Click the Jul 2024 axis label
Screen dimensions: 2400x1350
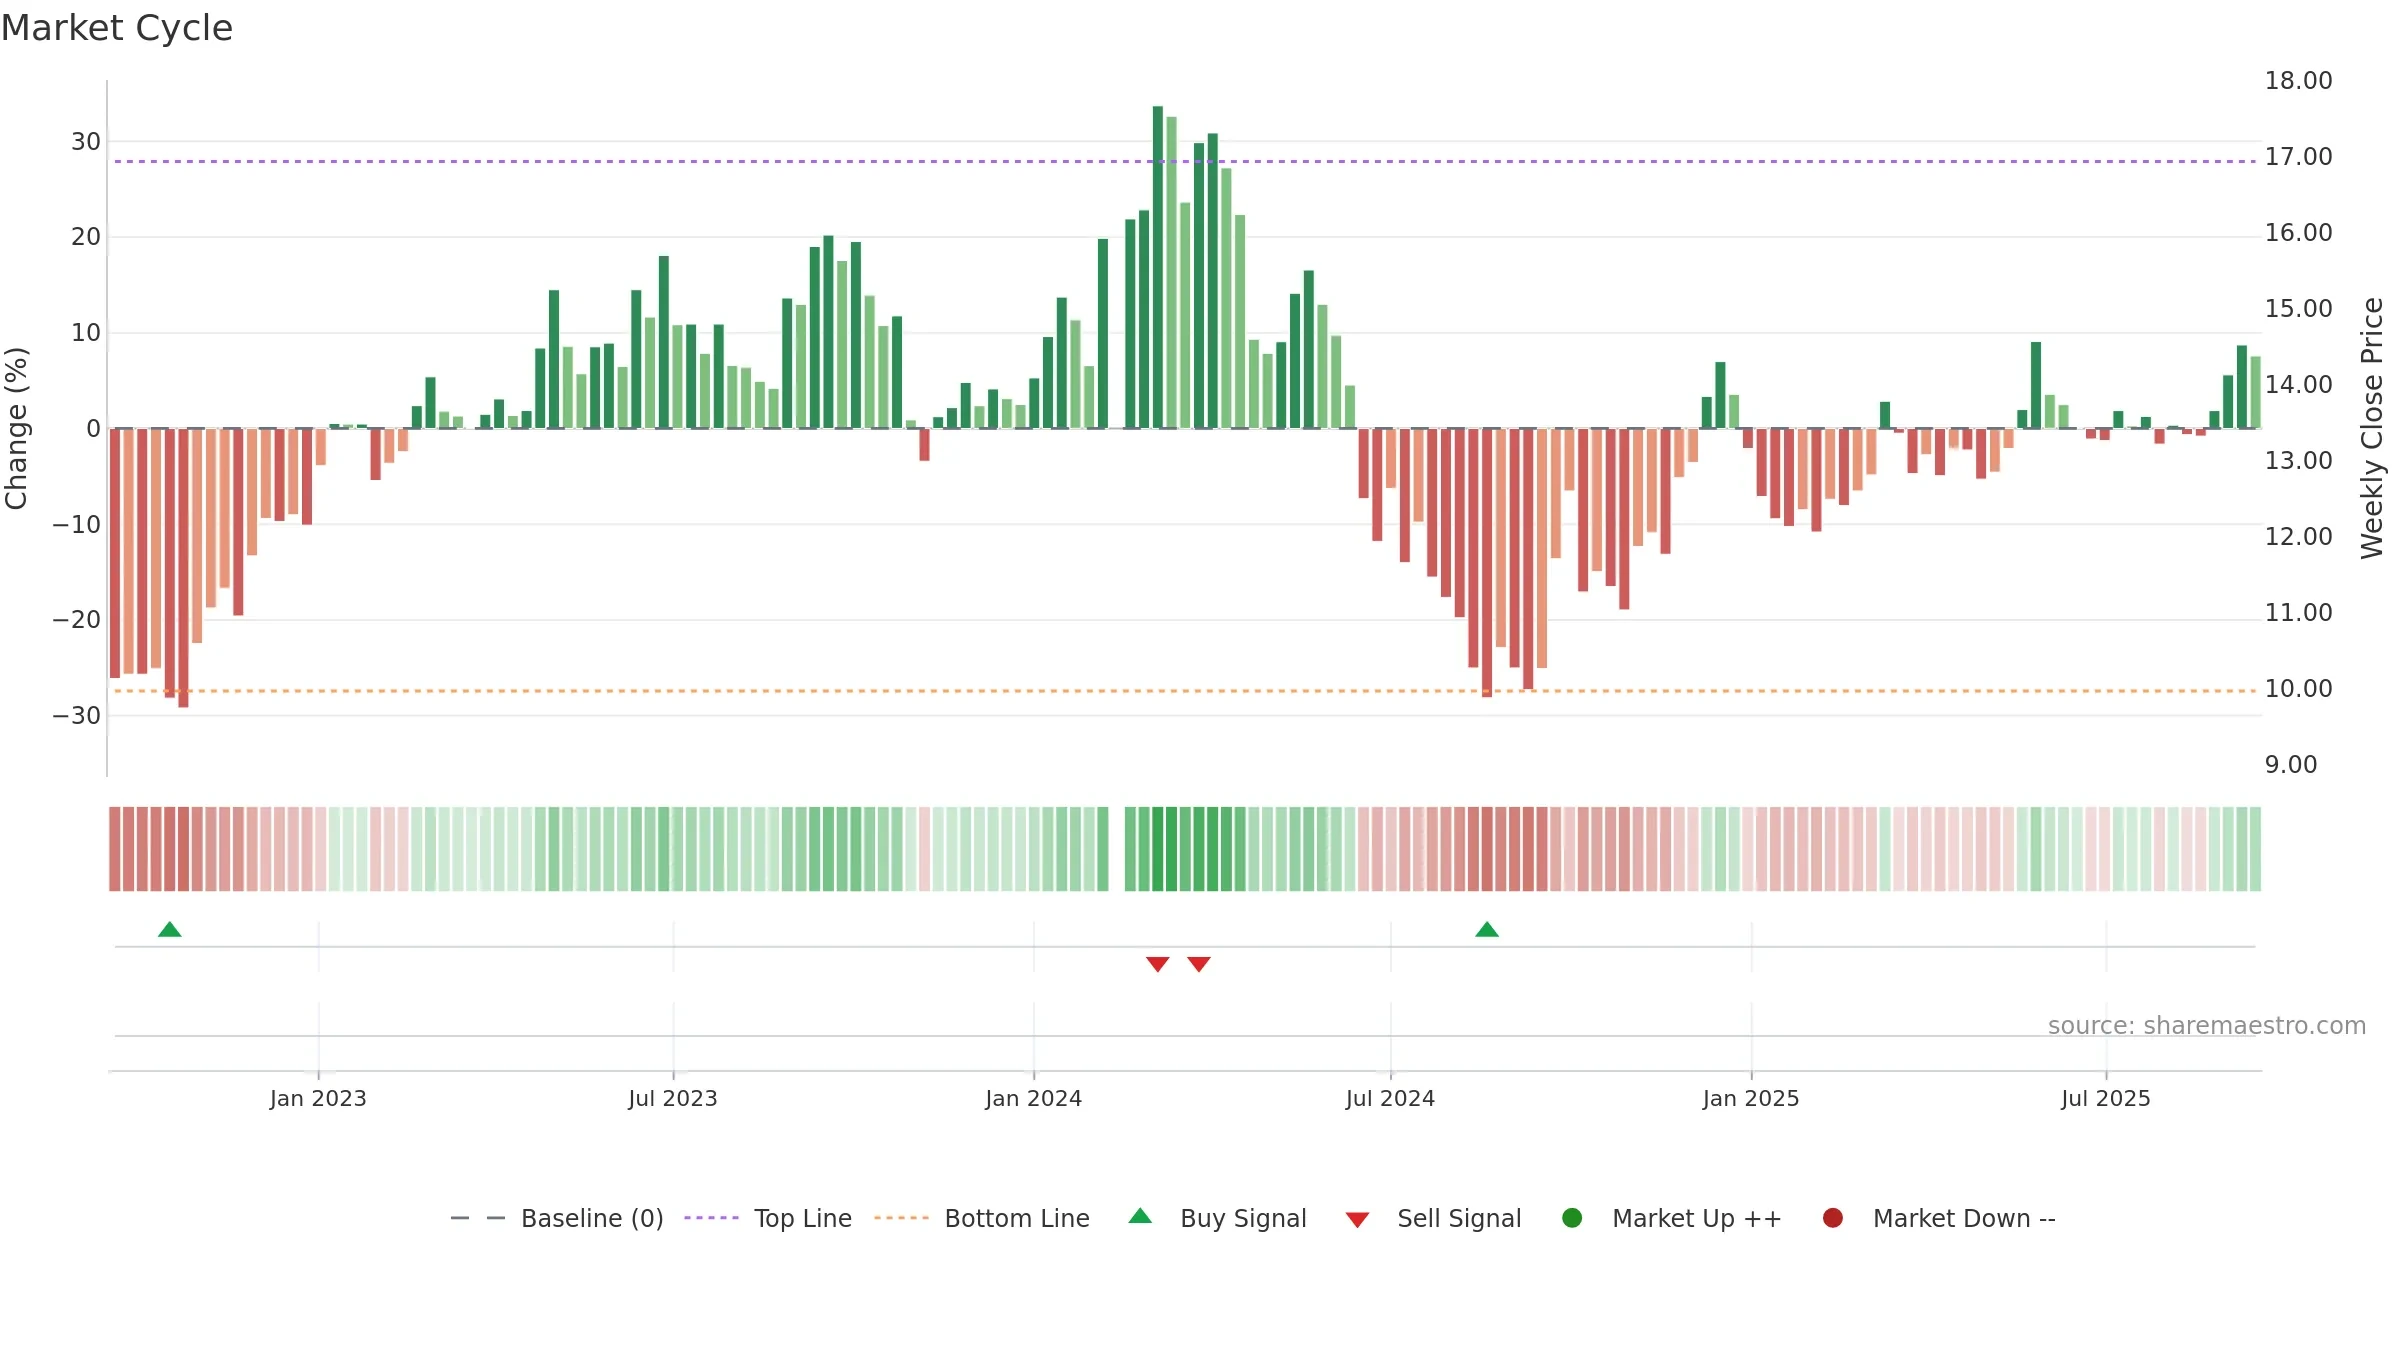click(x=1391, y=1099)
